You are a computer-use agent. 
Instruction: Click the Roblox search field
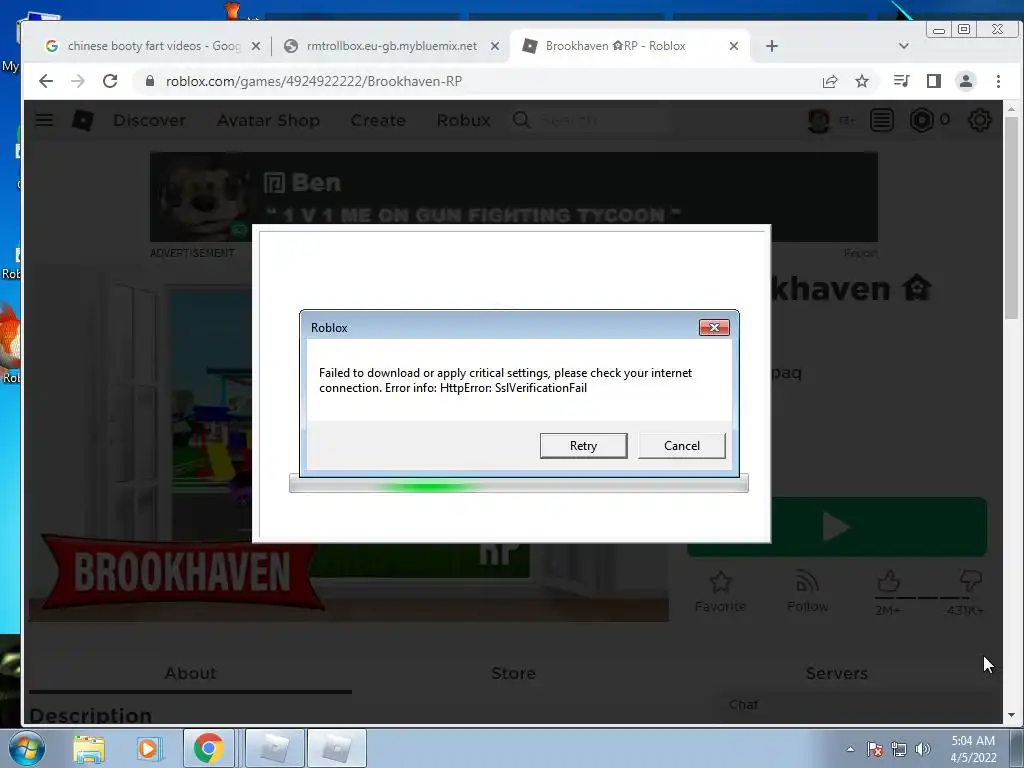pos(591,120)
